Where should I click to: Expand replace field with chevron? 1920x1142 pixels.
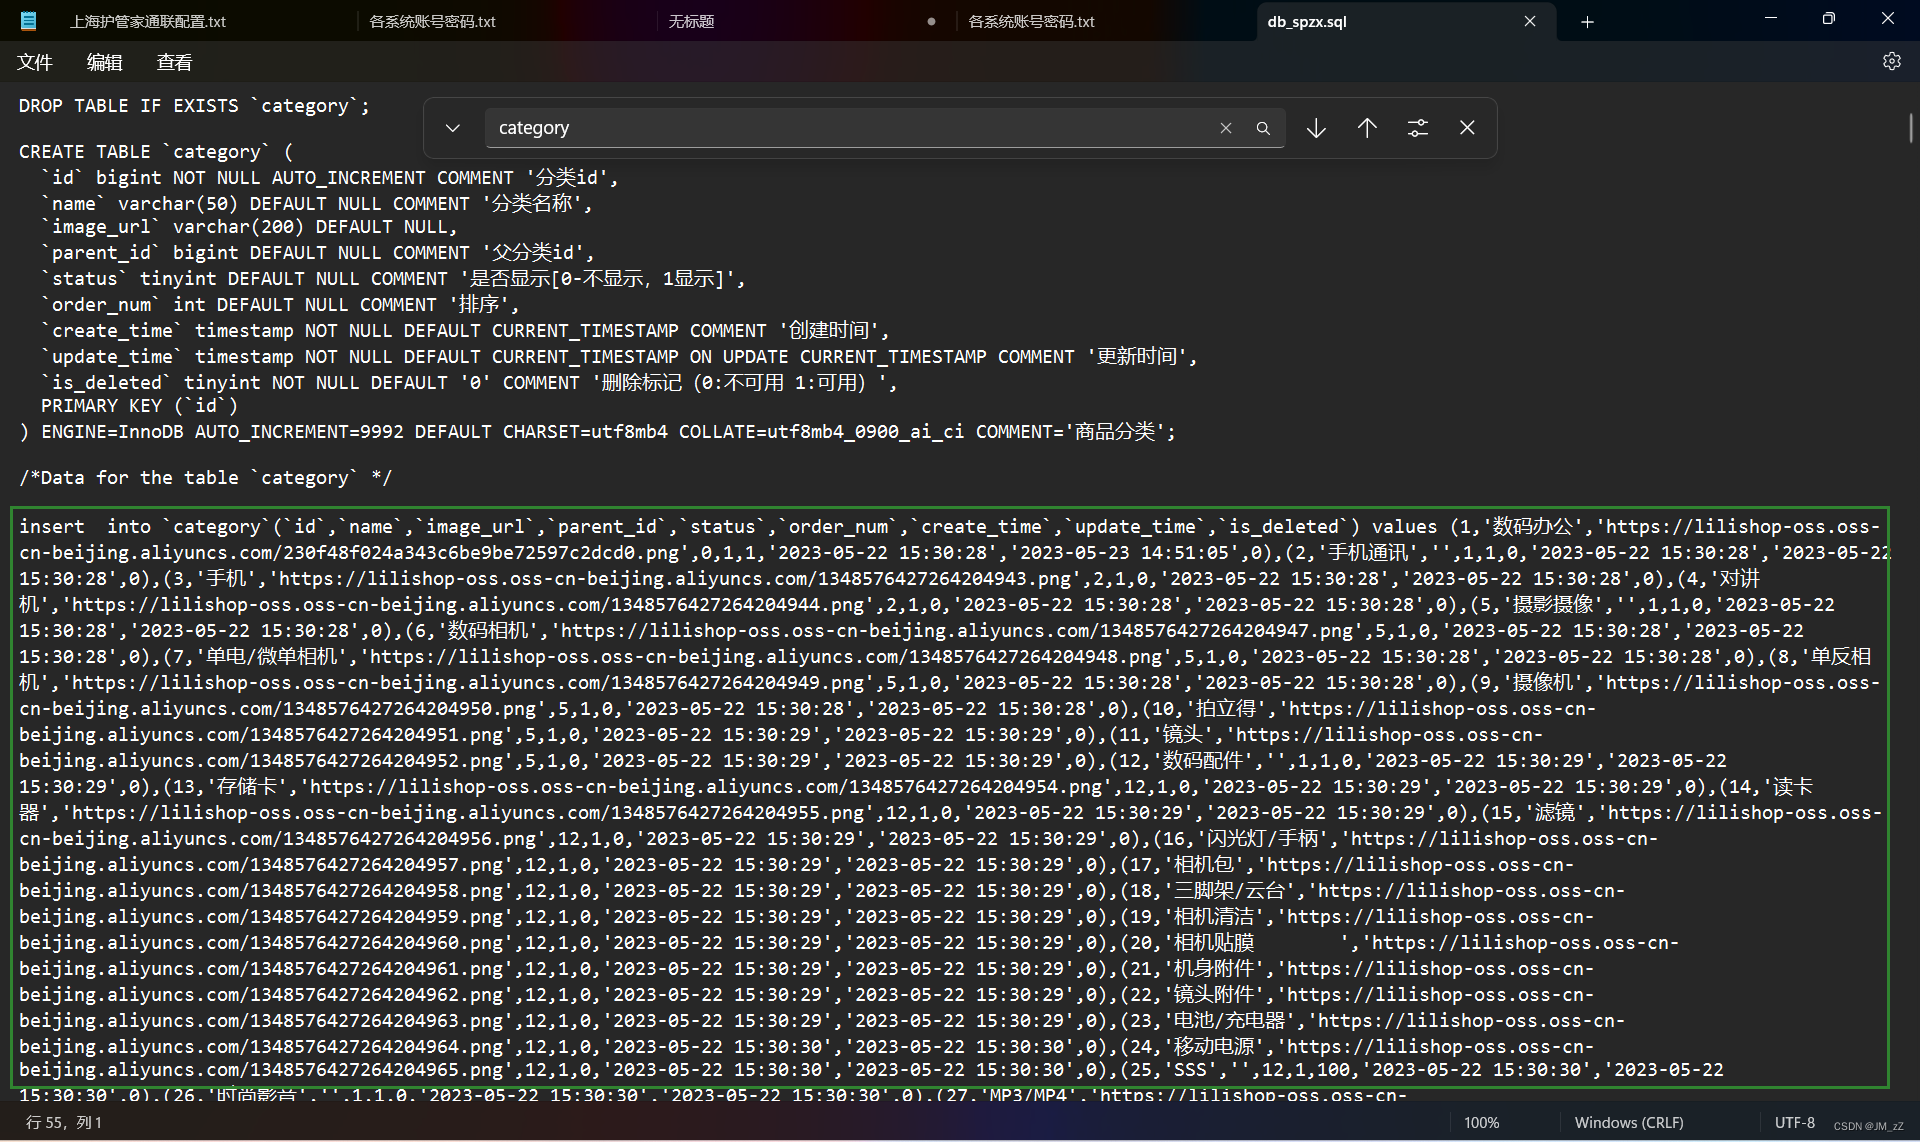point(453,128)
